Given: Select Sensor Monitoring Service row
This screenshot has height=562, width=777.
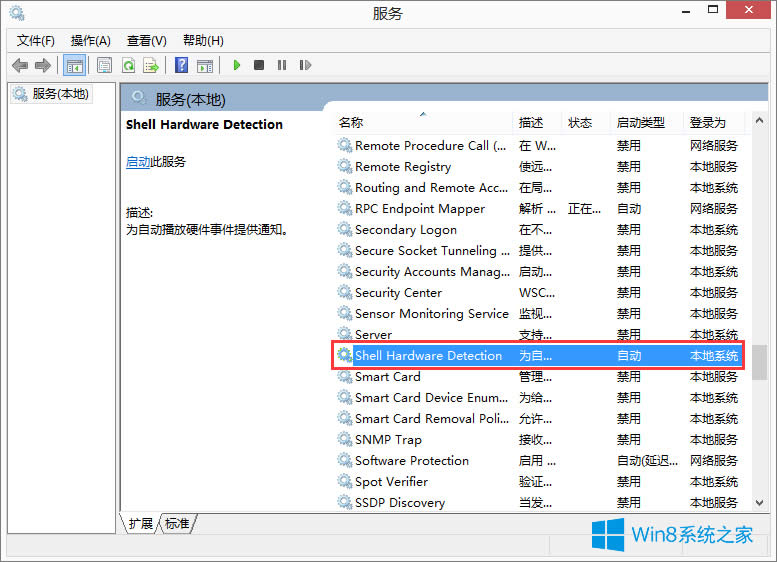Looking at the screenshot, I should tap(432, 314).
